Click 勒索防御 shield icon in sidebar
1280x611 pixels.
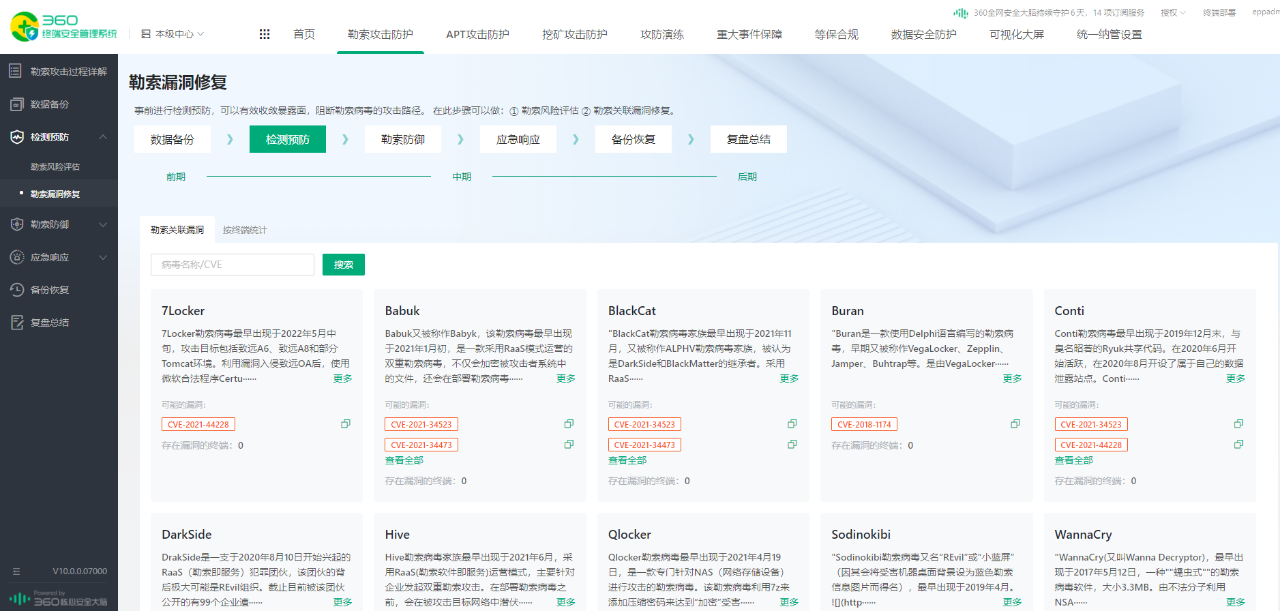click(16, 224)
